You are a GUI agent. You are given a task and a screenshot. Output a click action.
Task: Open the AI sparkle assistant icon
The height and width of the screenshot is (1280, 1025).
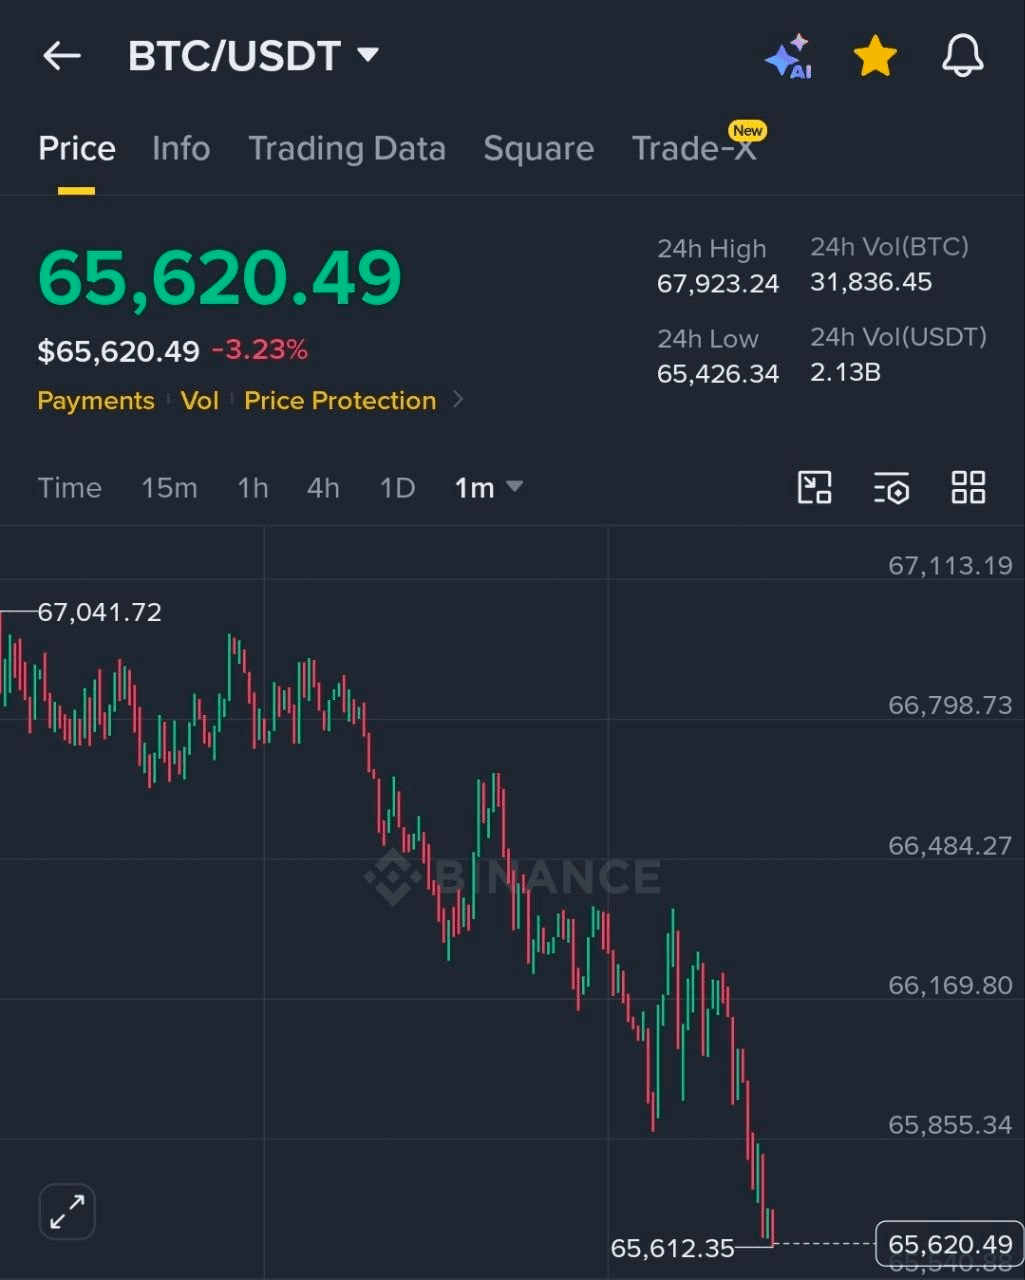pos(789,56)
